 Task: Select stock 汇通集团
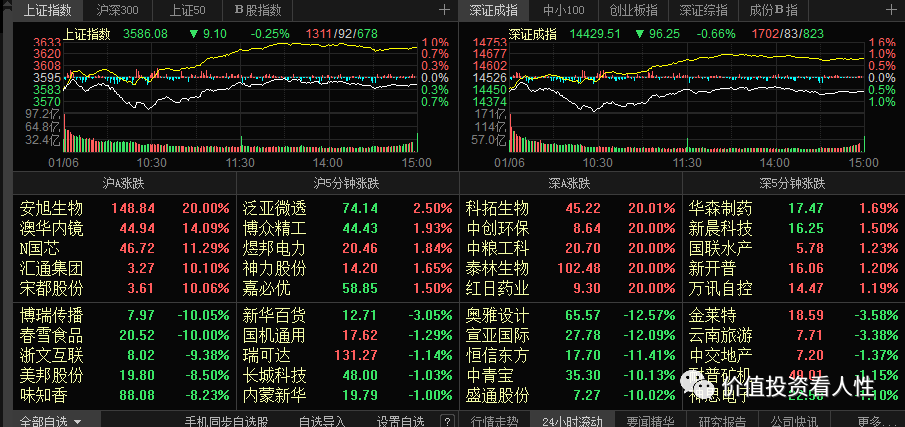tap(51, 268)
